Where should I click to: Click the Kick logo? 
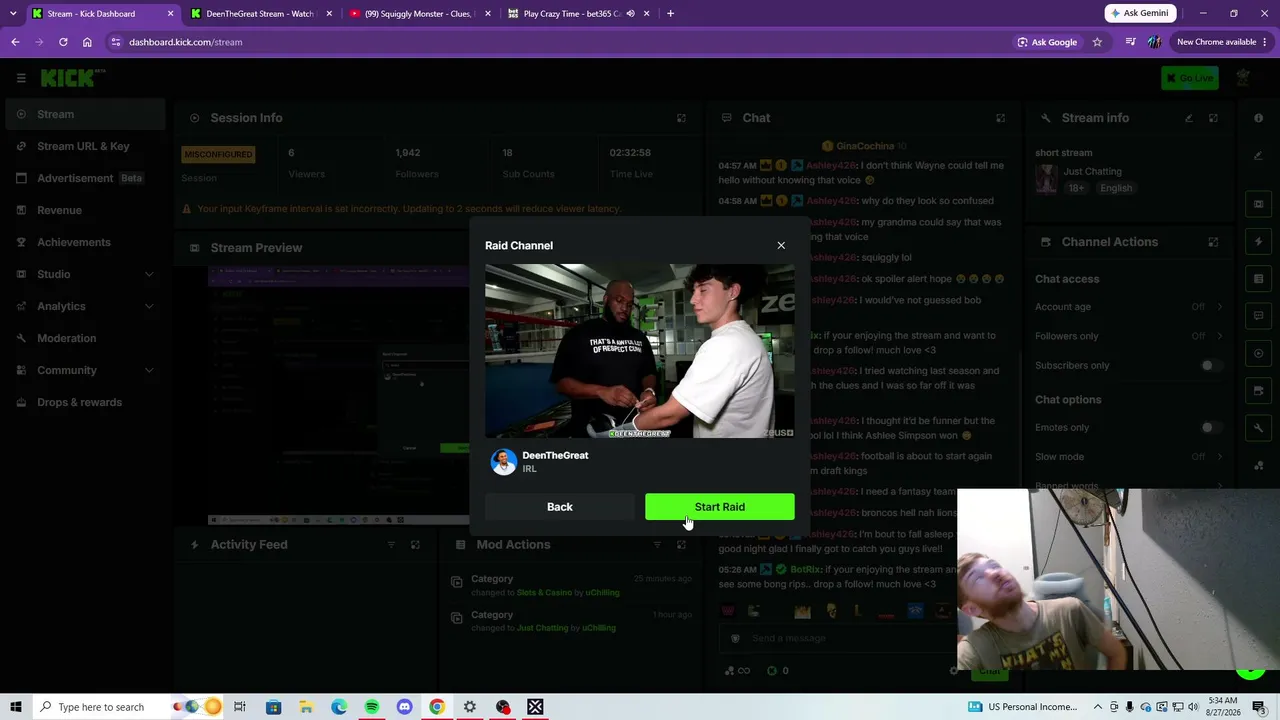point(70,78)
